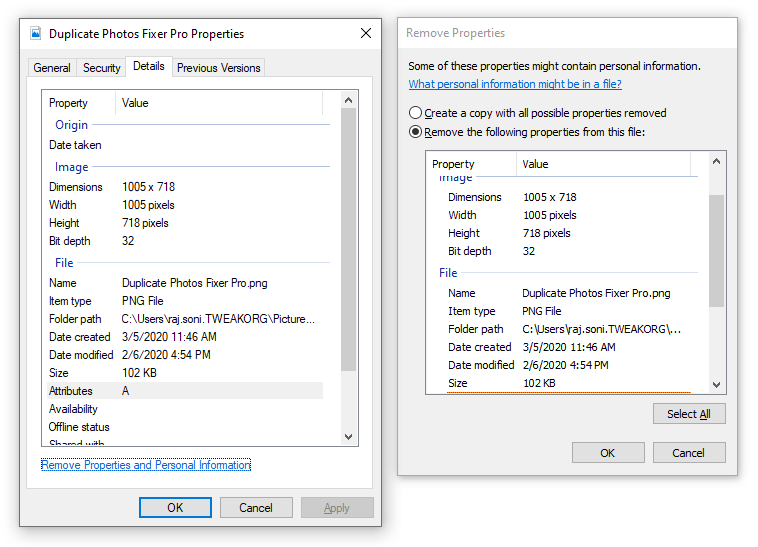Viewport: 758px width, 547px height.
Task: Click scroll down arrow in Remove Properties list
Action: pyautogui.click(x=716, y=385)
